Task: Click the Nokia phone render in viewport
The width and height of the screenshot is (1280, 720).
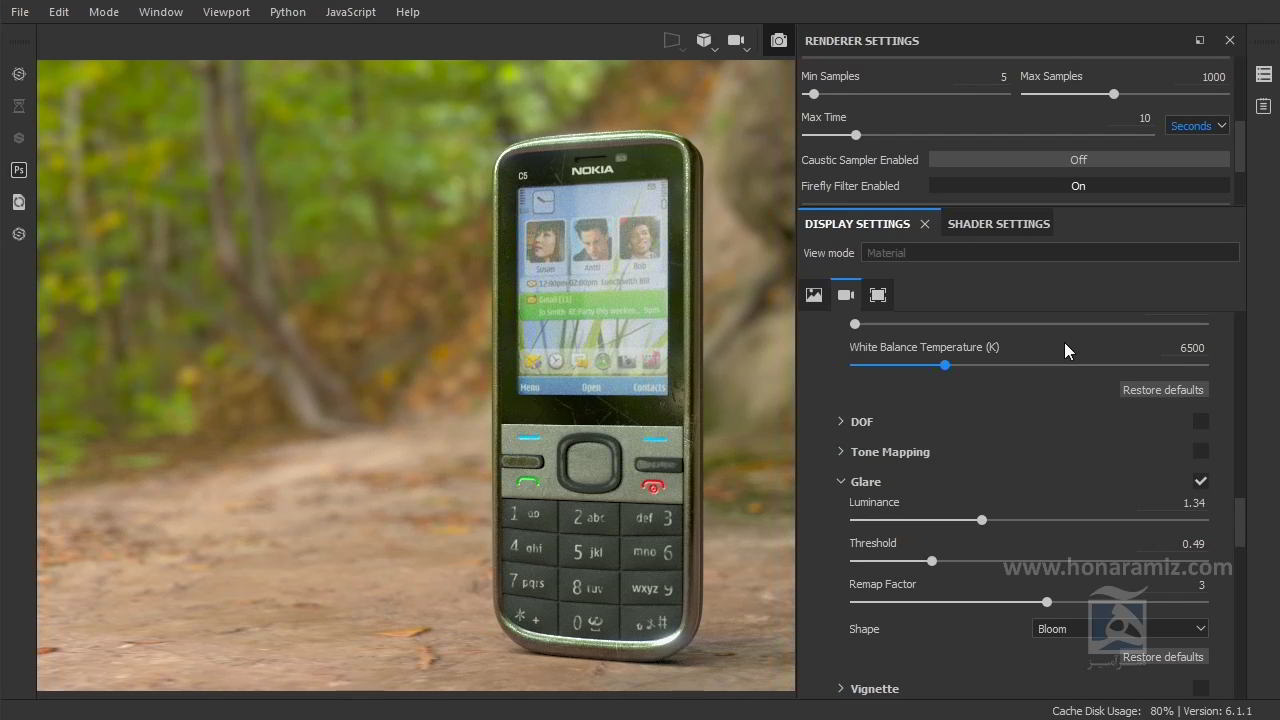Action: (597, 395)
